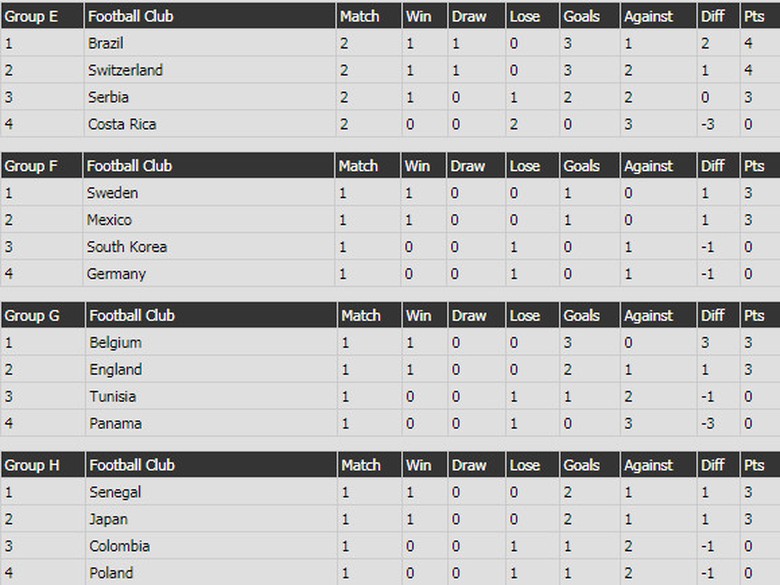This screenshot has width=780, height=585.
Task: Select Panama team name
Action: tap(115, 424)
